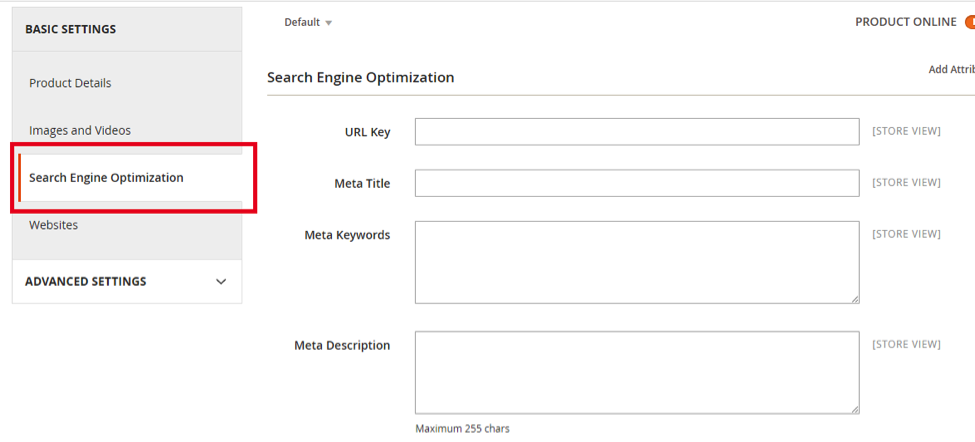Click the Basic Settings section header
This screenshot has width=975, height=442.
click(70, 29)
